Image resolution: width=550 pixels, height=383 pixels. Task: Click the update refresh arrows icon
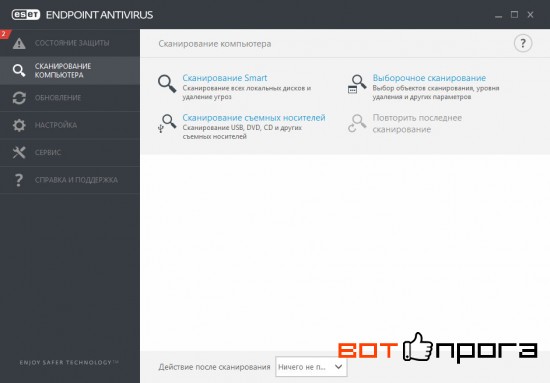(19, 98)
